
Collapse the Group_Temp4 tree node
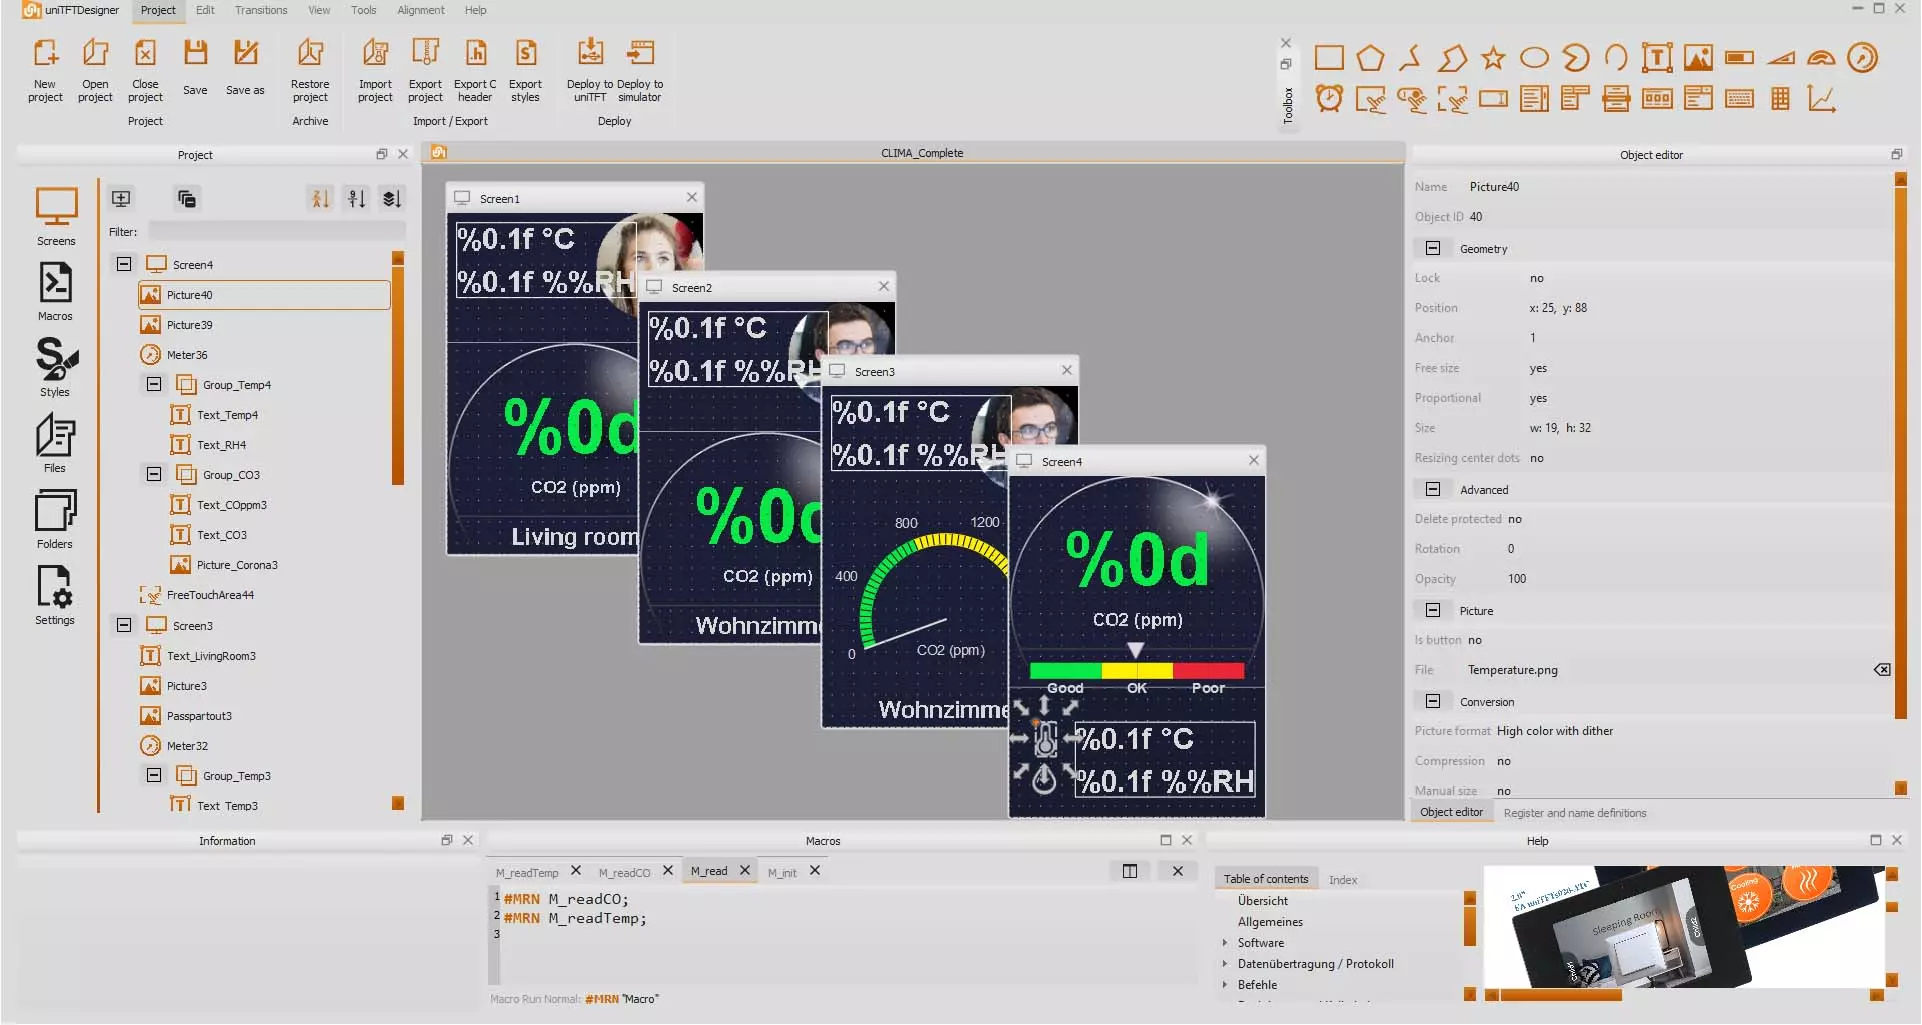pos(154,384)
